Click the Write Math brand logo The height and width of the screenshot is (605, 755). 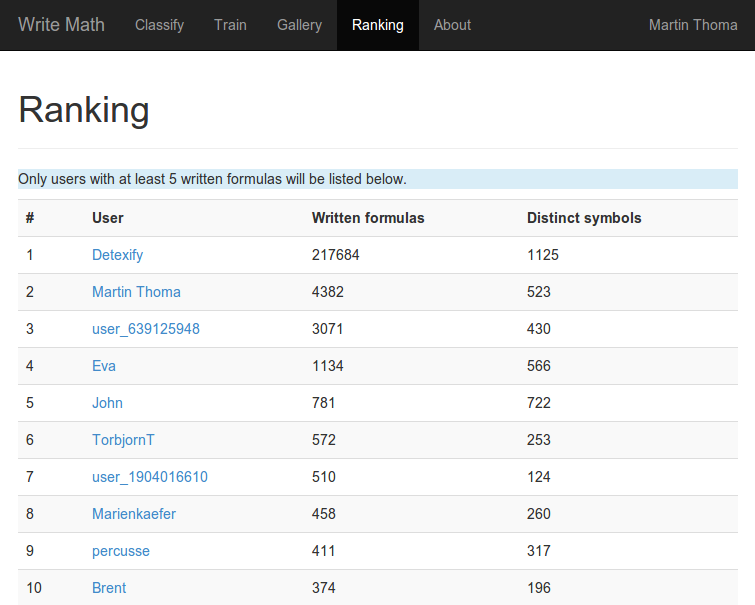pos(61,25)
